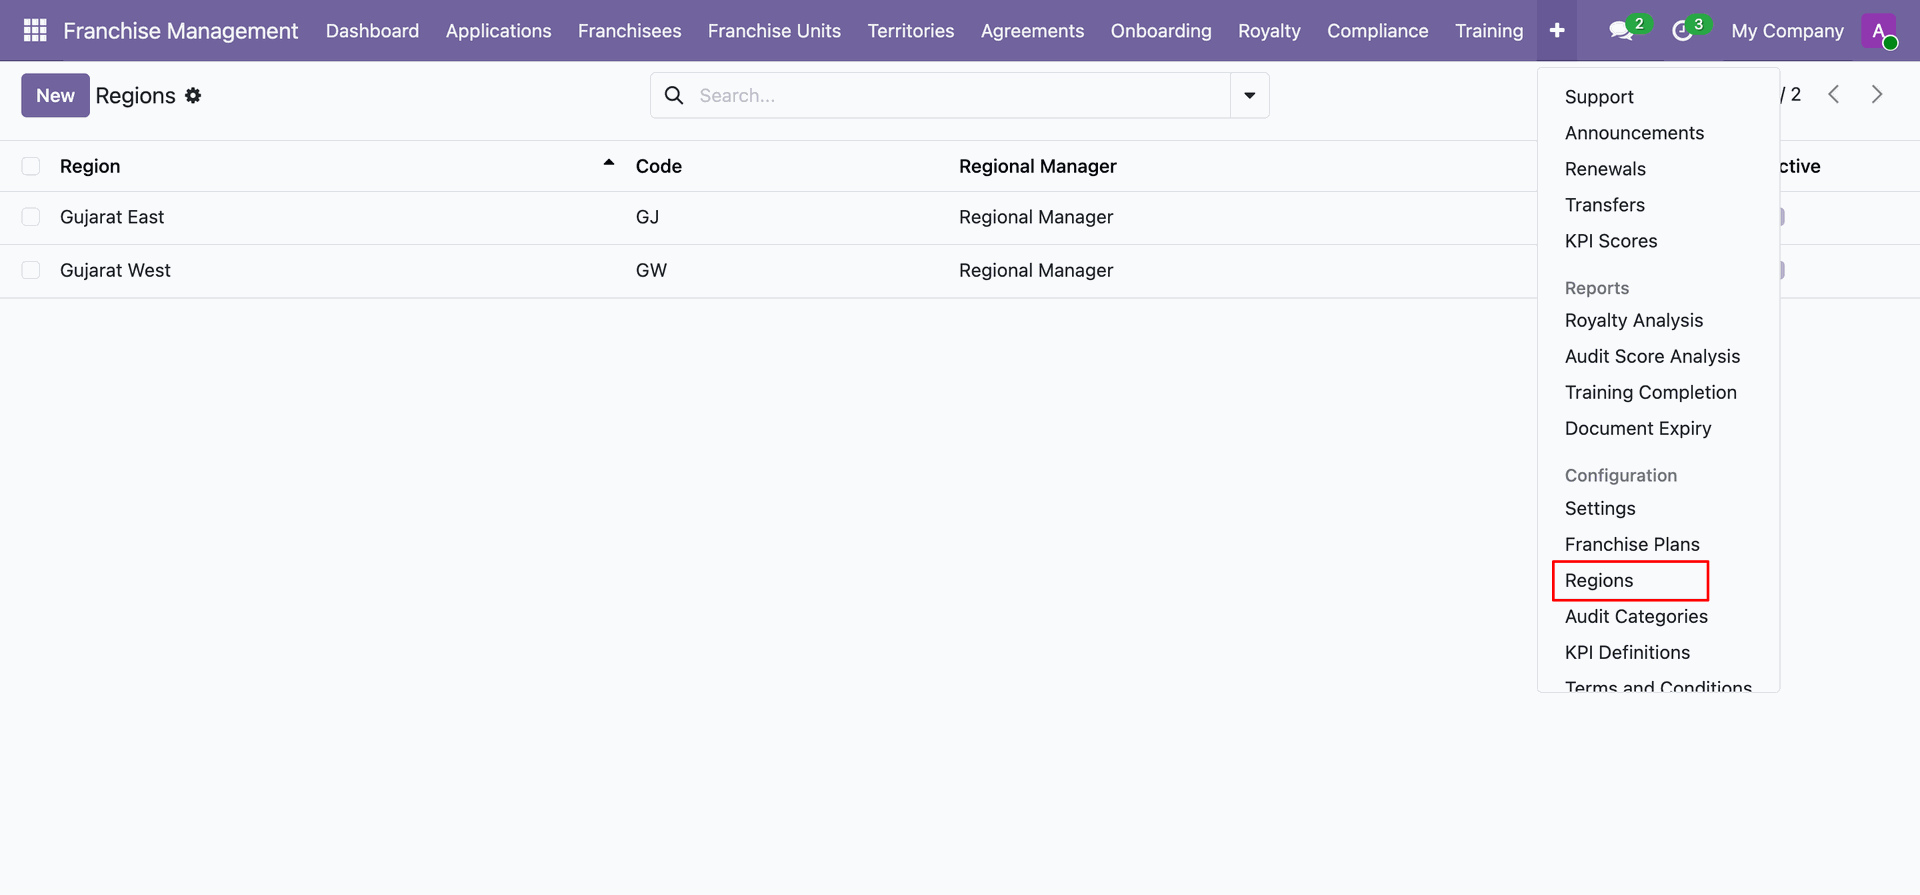Viewport: 1920px width, 895px height.
Task: Open the Gujarat East record
Action: click(x=112, y=217)
